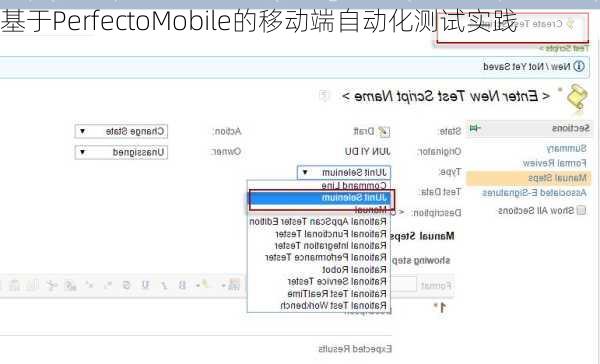Click the Bold formatting icon

tap(182, 285)
